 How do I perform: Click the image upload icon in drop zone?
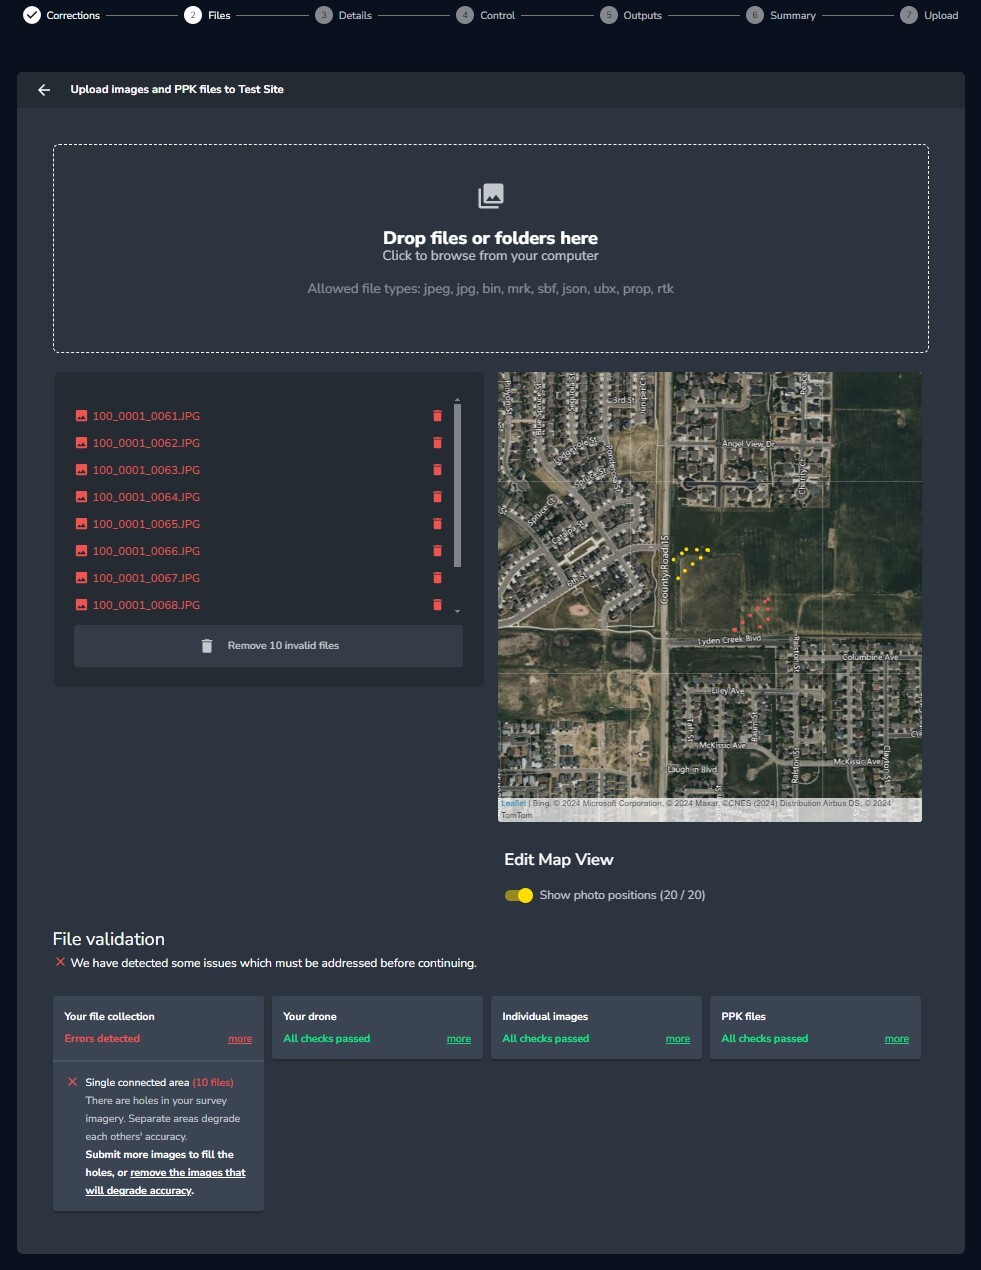(x=490, y=195)
